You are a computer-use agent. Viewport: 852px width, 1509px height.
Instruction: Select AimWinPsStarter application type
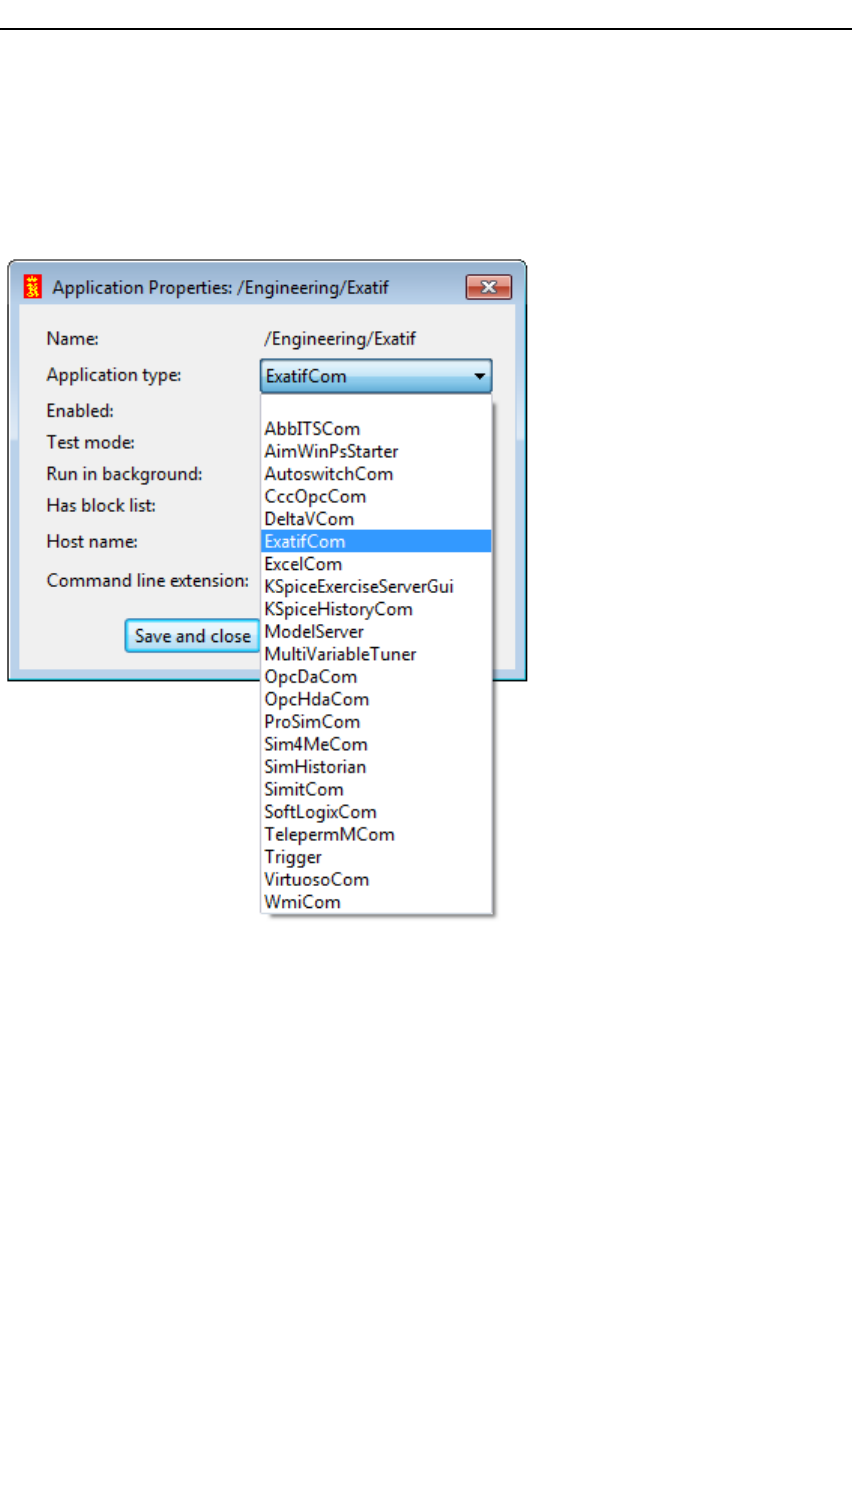376,451
